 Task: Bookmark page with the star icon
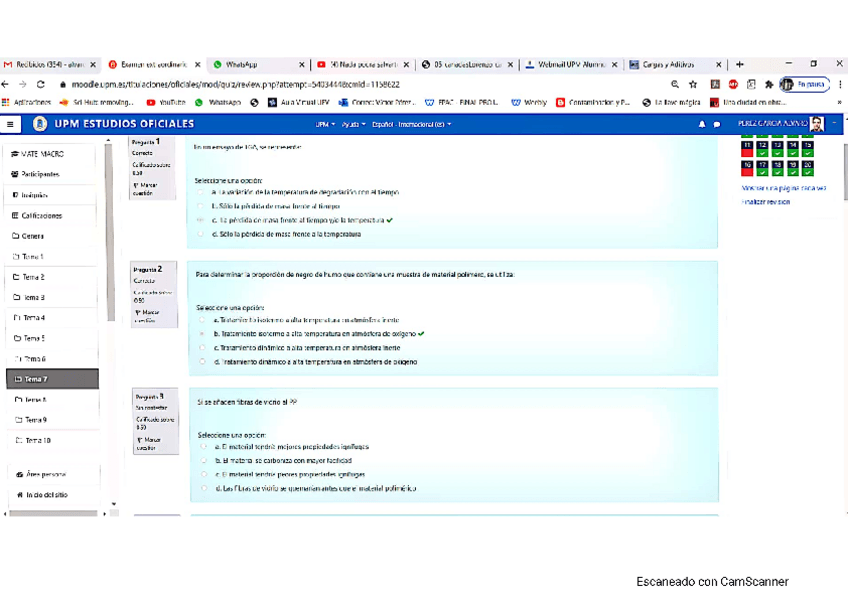point(693,85)
